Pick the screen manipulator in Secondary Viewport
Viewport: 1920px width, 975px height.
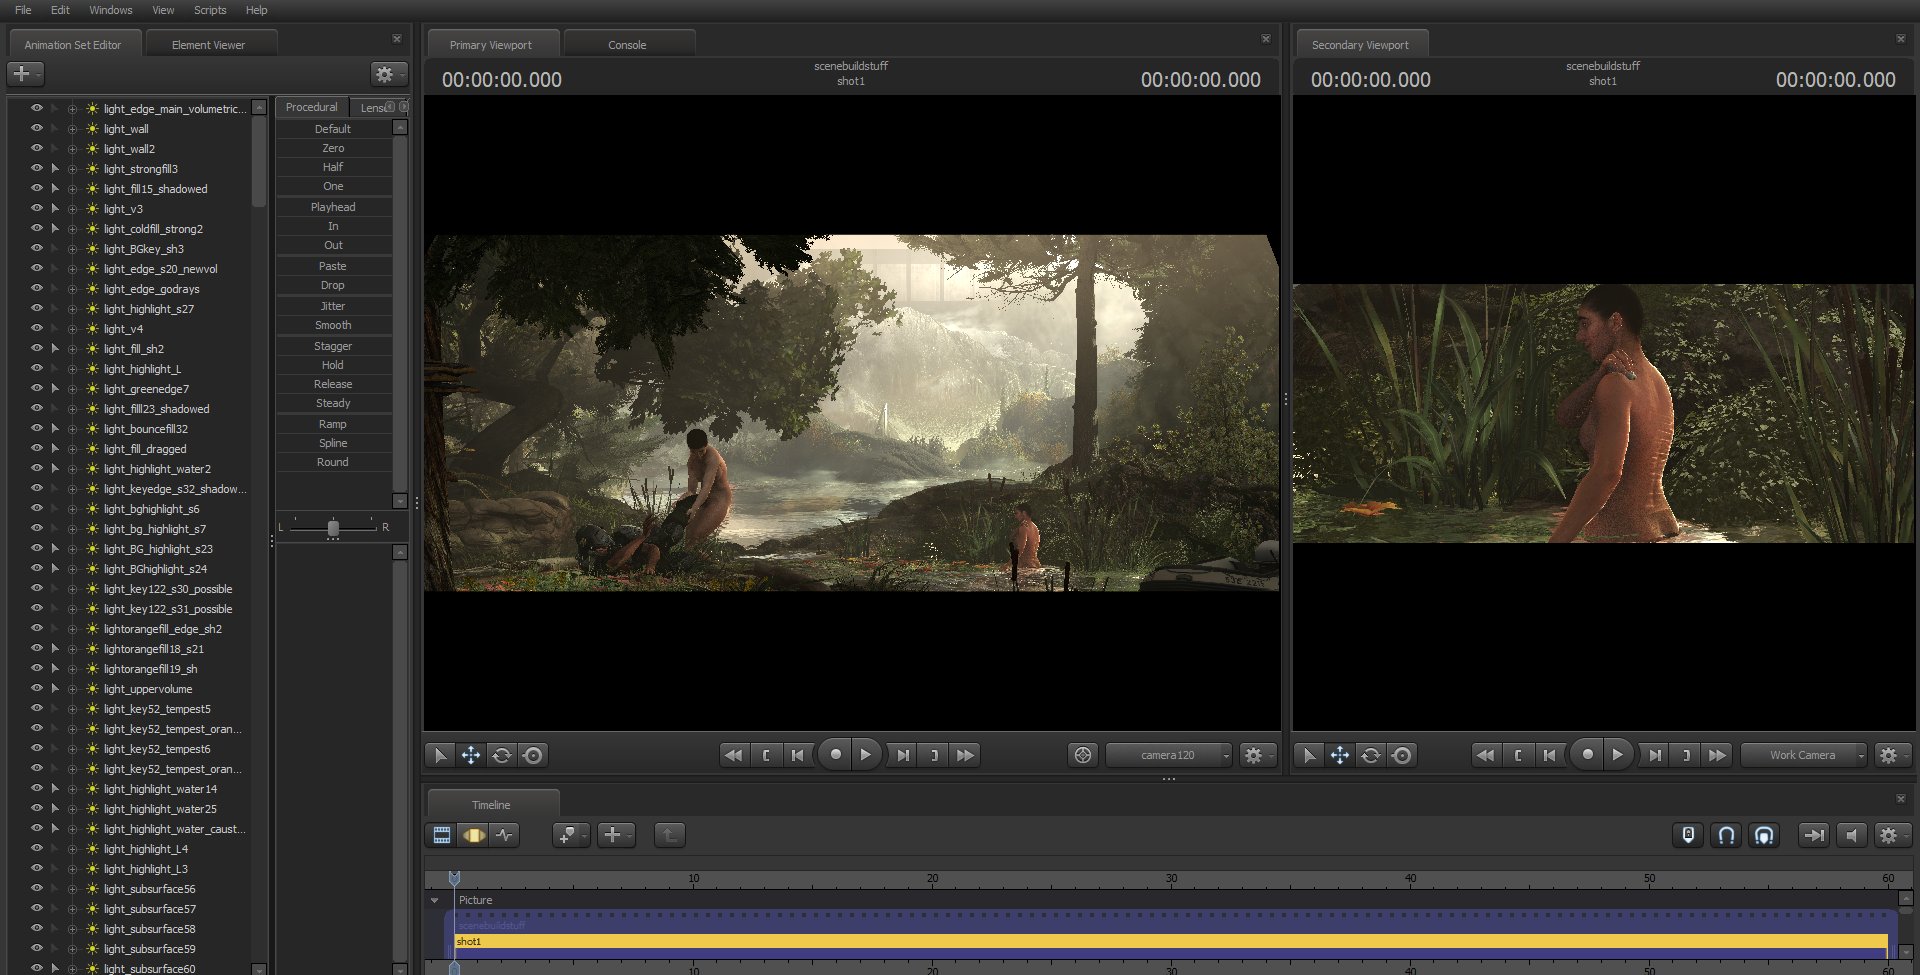click(x=1402, y=755)
